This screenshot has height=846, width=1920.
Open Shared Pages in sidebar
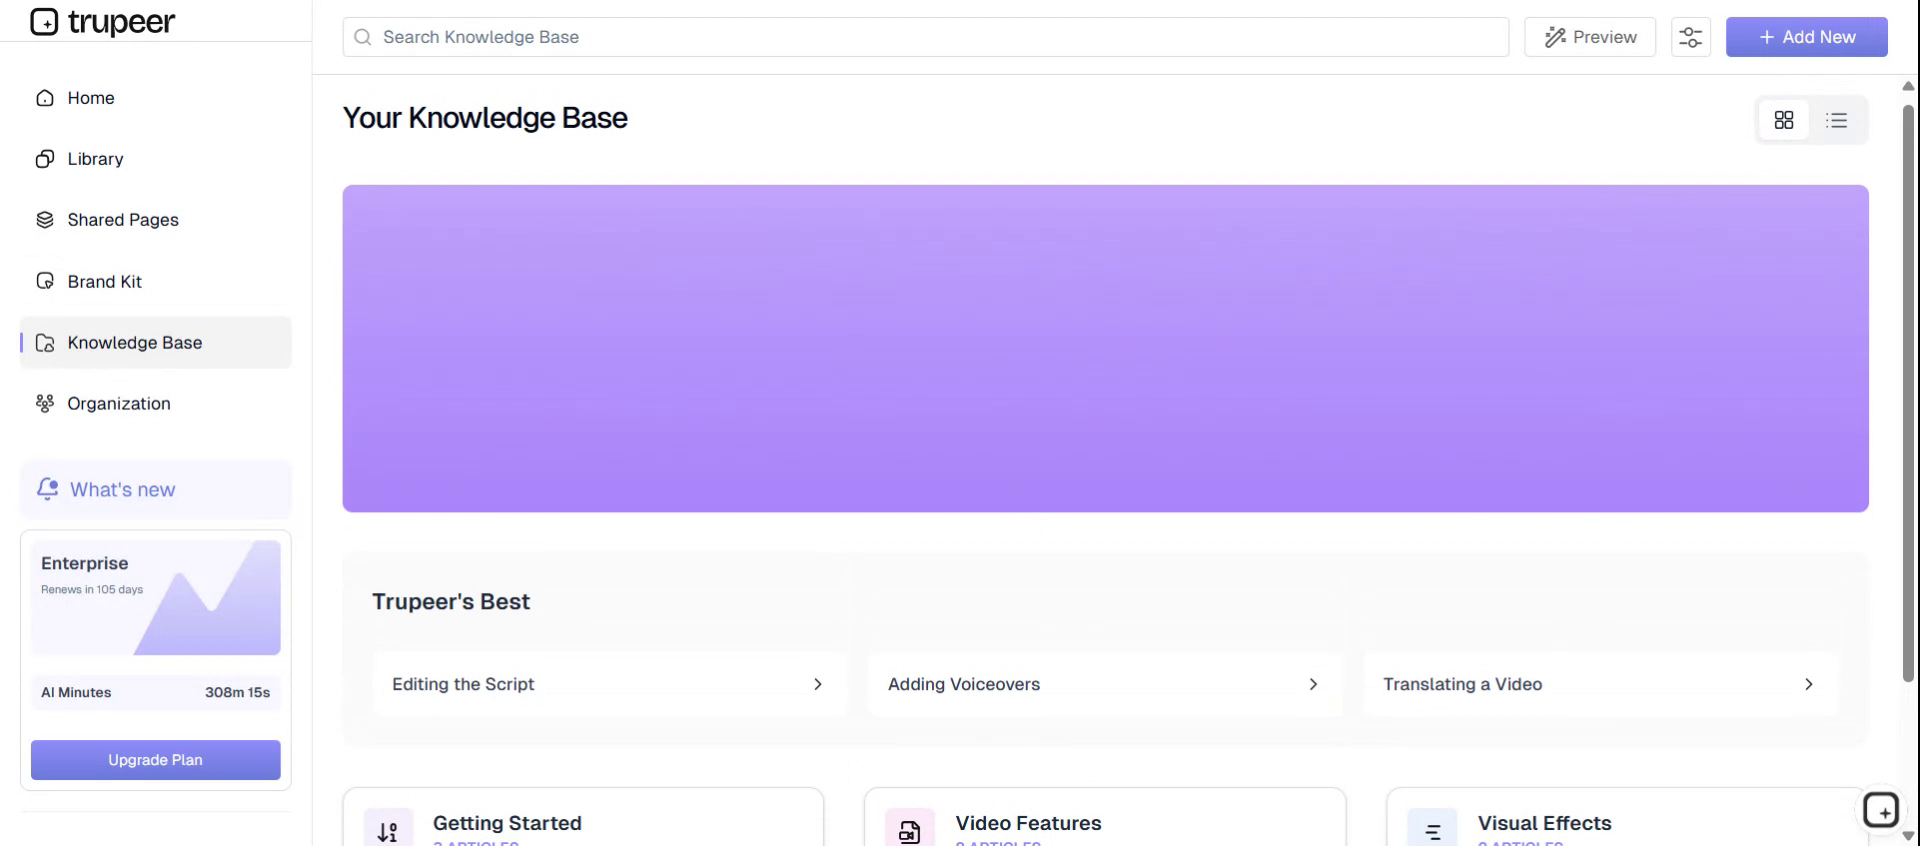pyautogui.click(x=155, y=220)
